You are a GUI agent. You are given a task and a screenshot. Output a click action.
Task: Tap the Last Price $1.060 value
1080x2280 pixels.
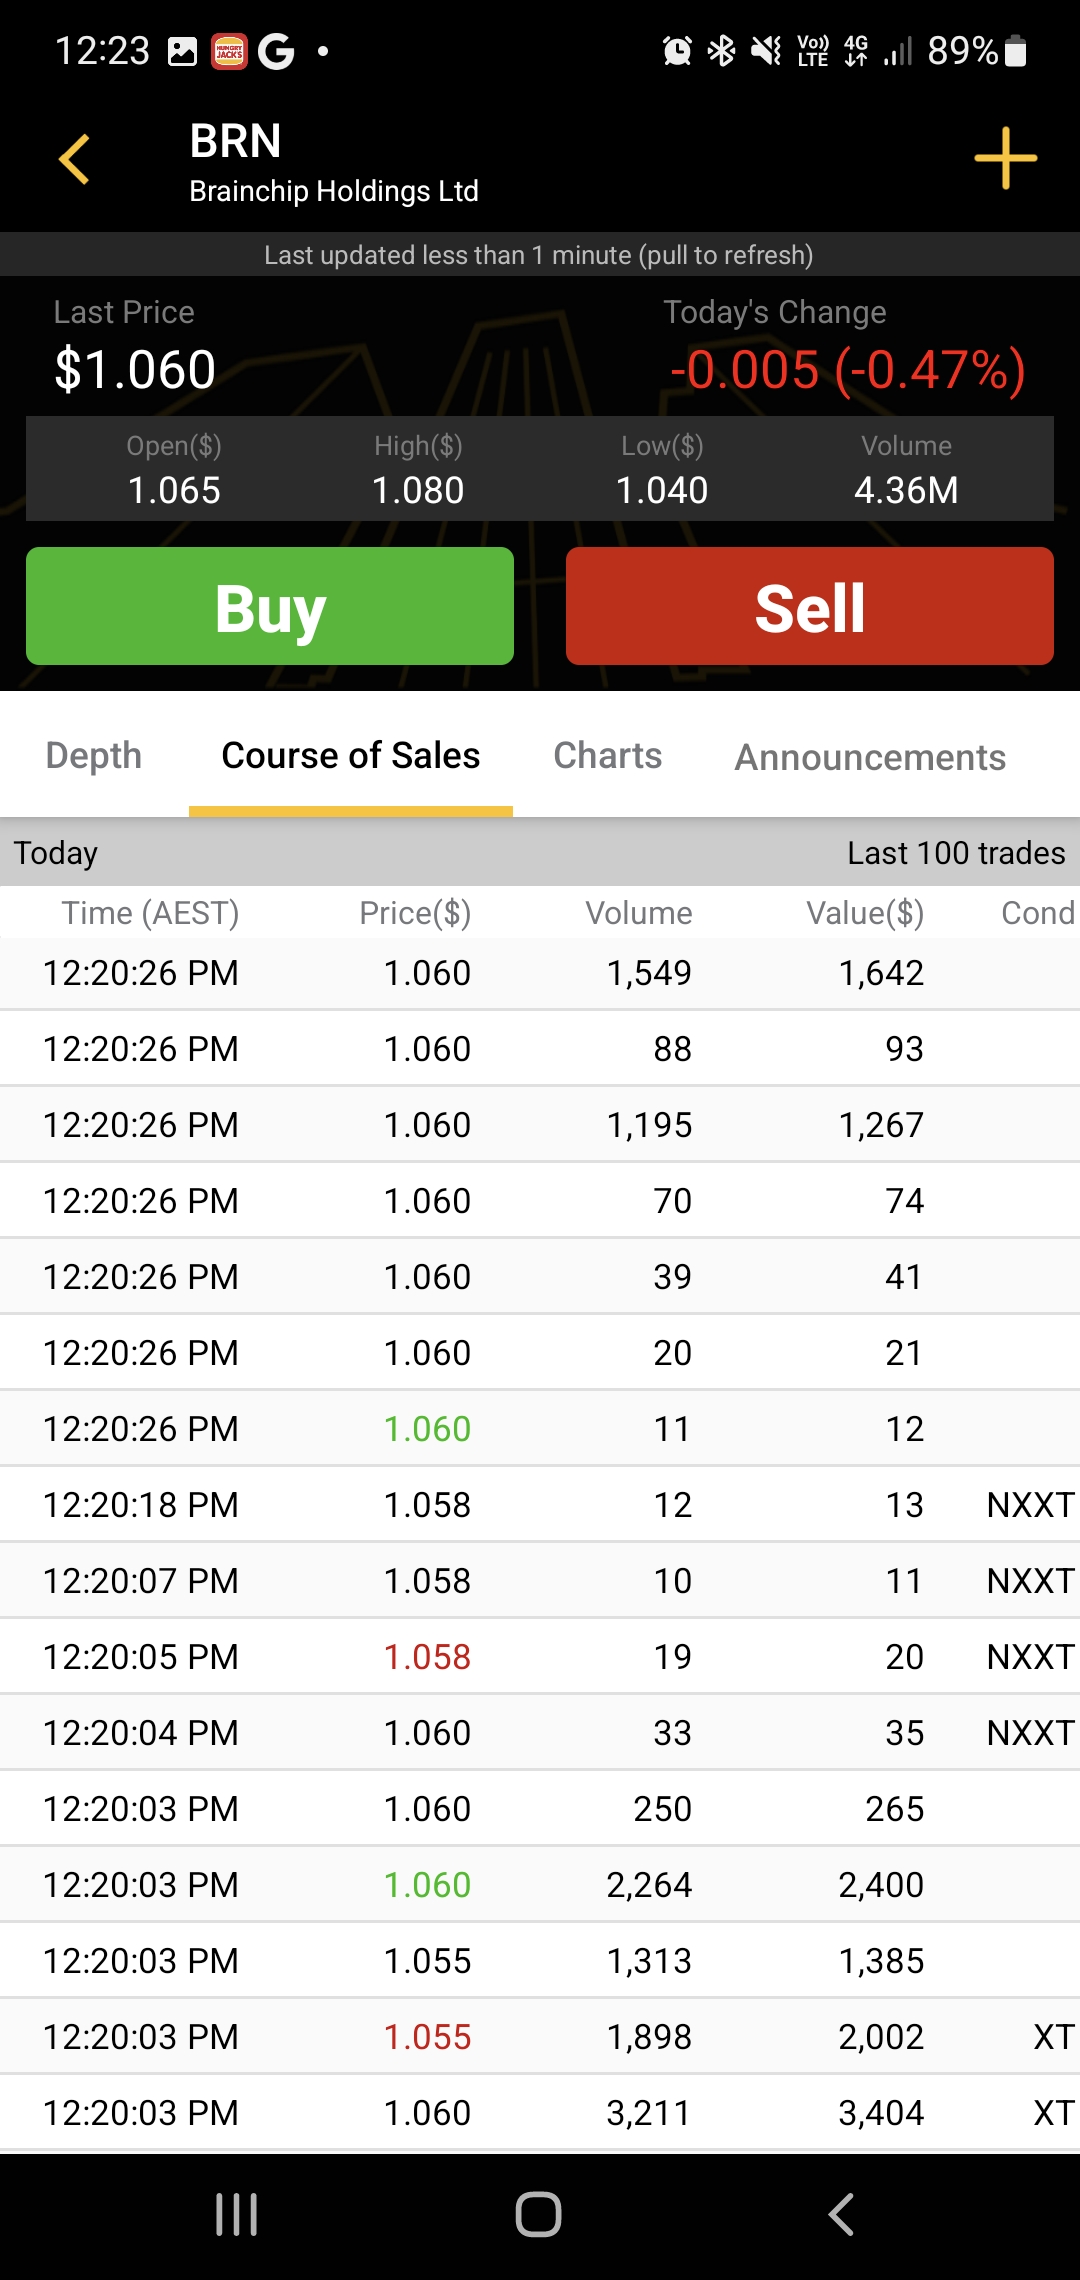[135, 370]
